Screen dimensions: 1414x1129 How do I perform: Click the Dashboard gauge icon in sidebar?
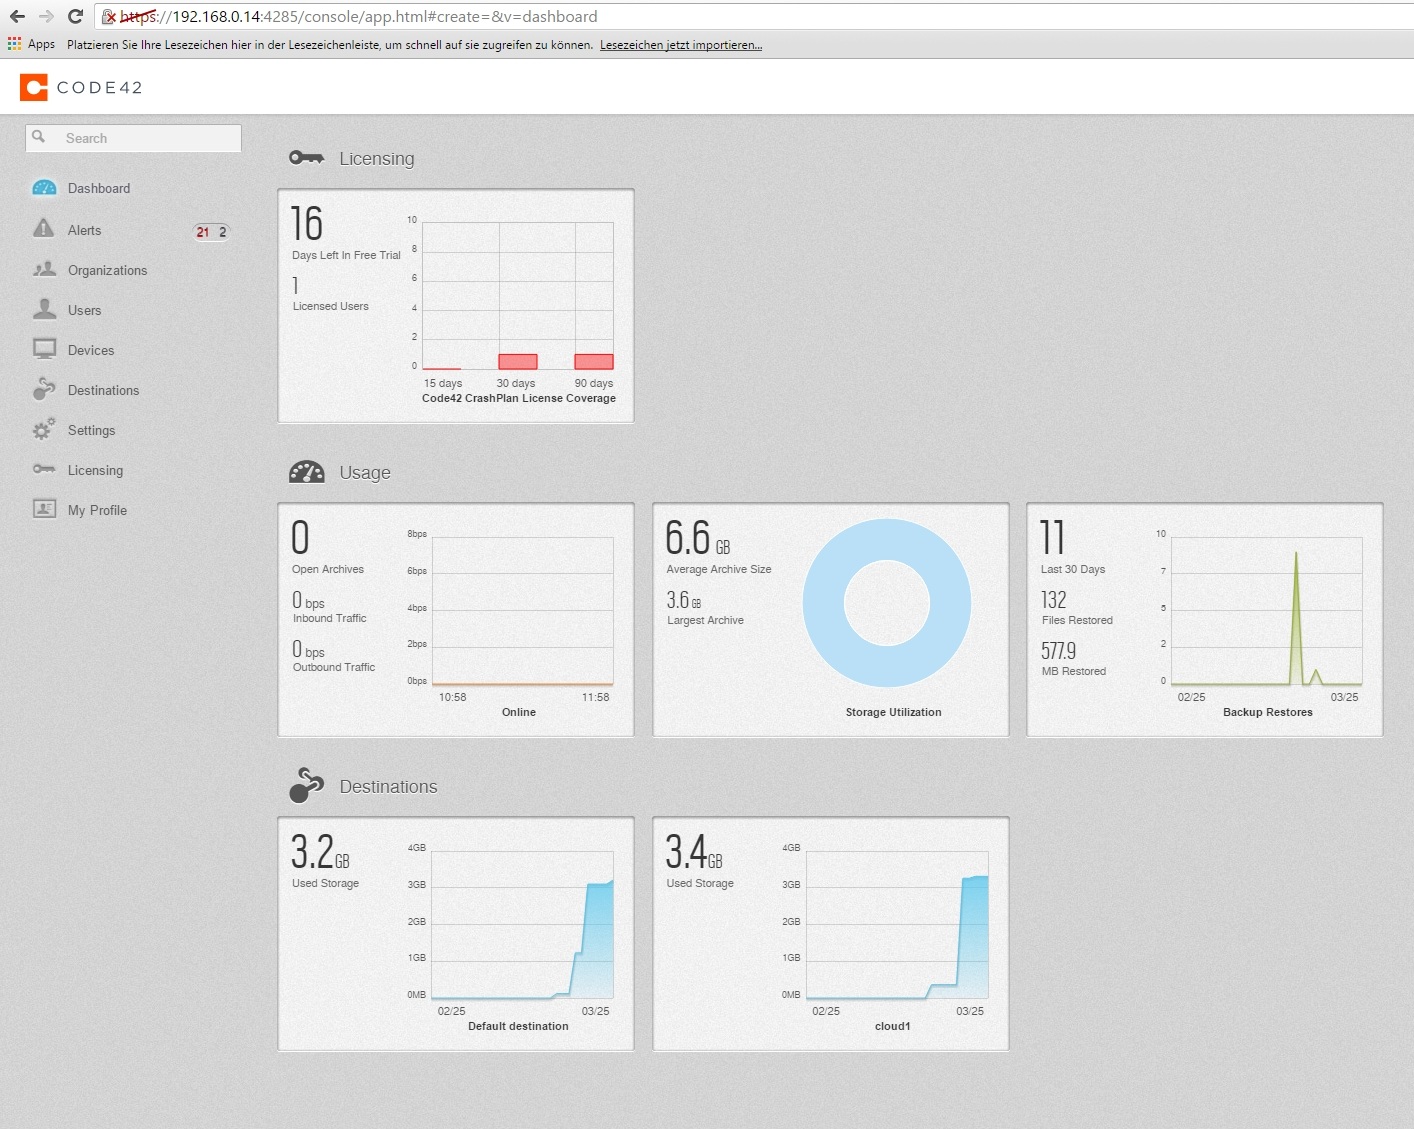point(44,188)
